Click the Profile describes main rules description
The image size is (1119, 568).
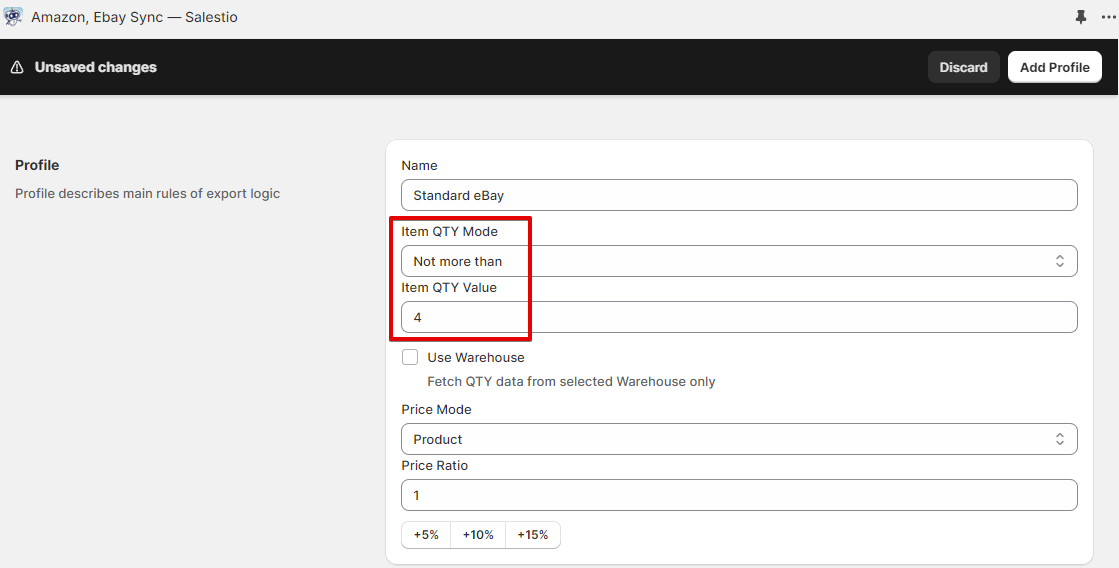[x=147, y=193]
